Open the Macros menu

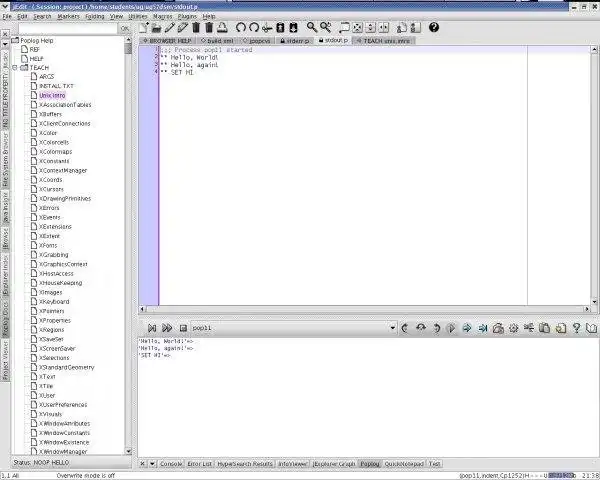click(x=163, y=16)
